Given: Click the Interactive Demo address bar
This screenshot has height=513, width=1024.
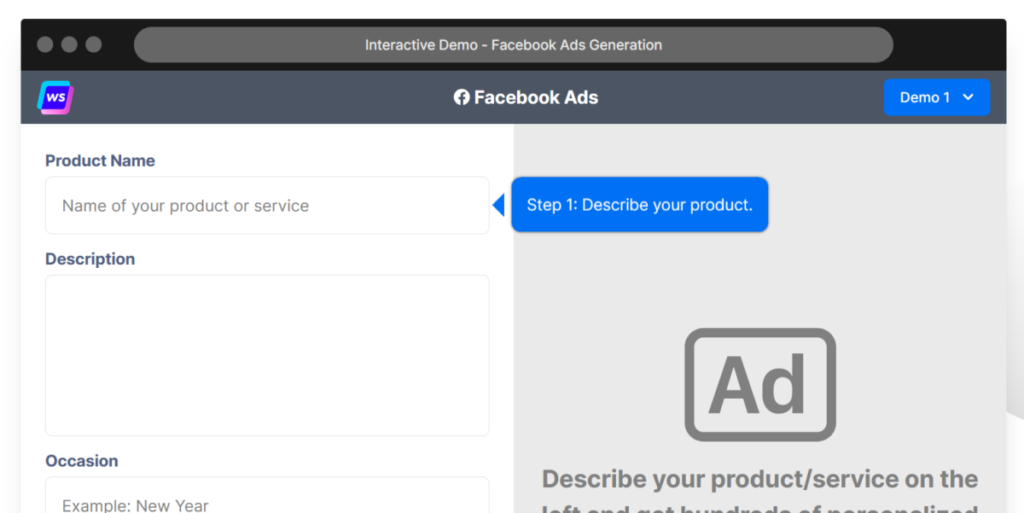Looking at the screenshot, I should (513, 45).
